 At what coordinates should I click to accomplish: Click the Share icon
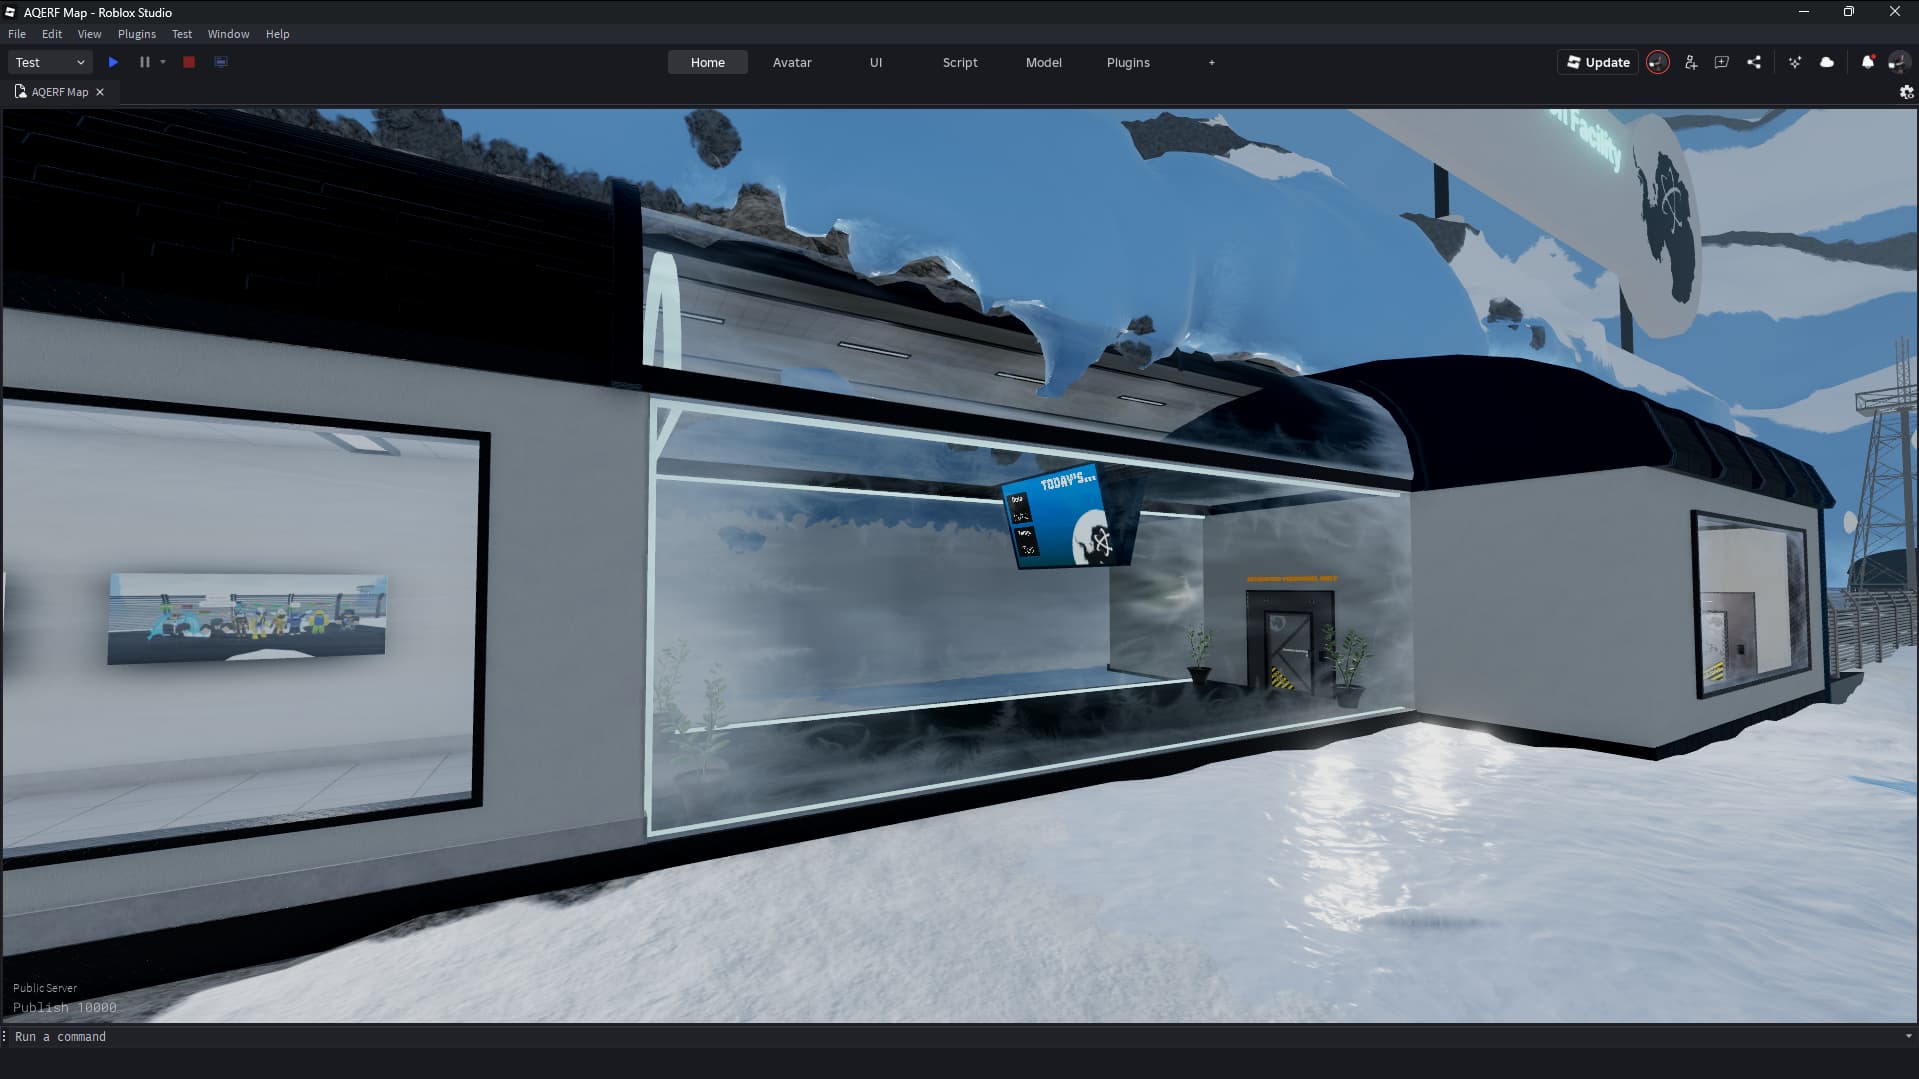[1754, 62]
